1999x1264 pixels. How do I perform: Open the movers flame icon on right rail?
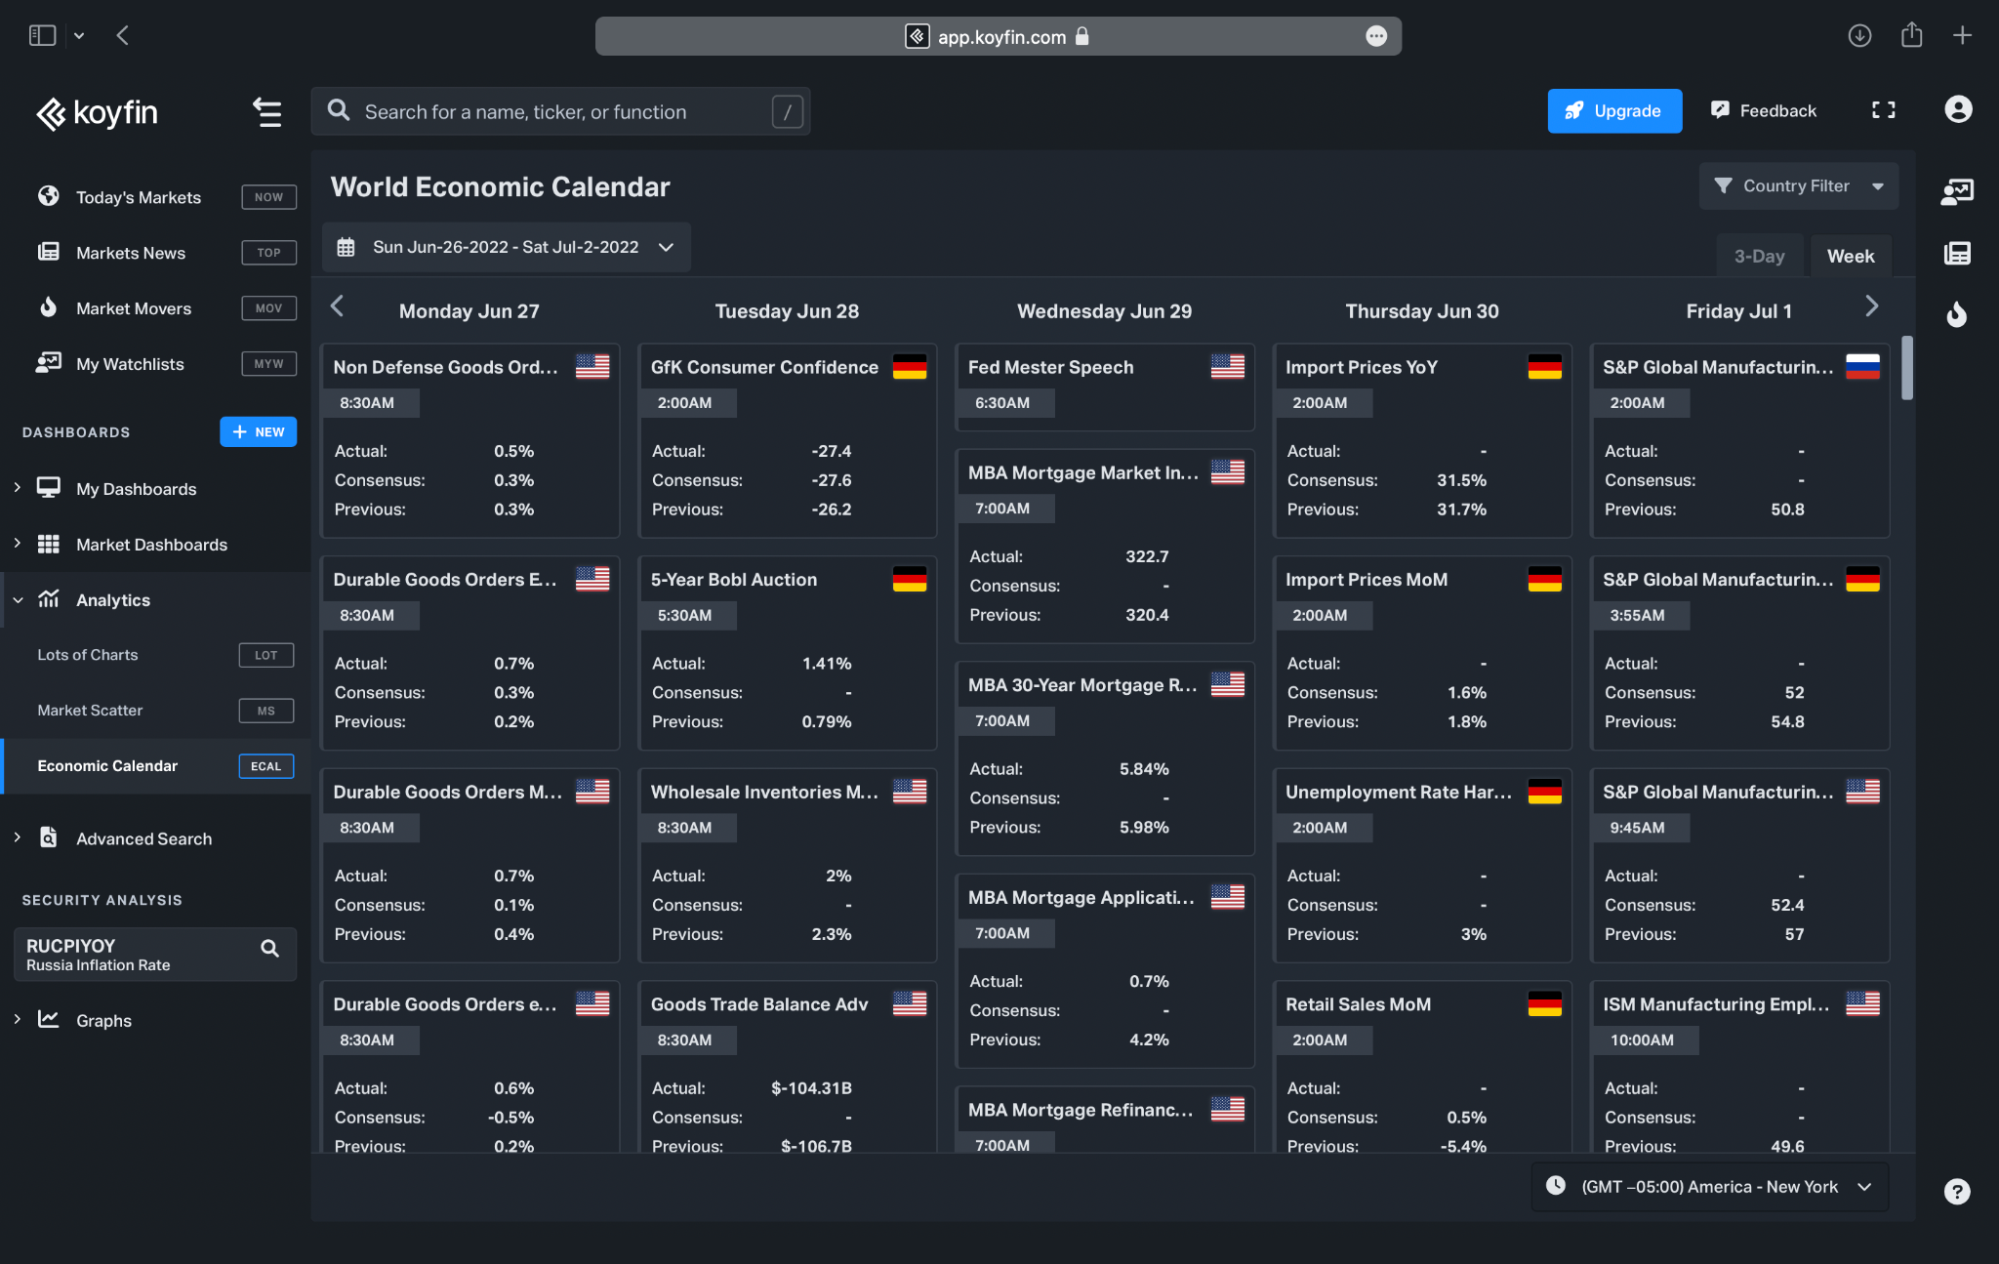(x=1957, y=314)
